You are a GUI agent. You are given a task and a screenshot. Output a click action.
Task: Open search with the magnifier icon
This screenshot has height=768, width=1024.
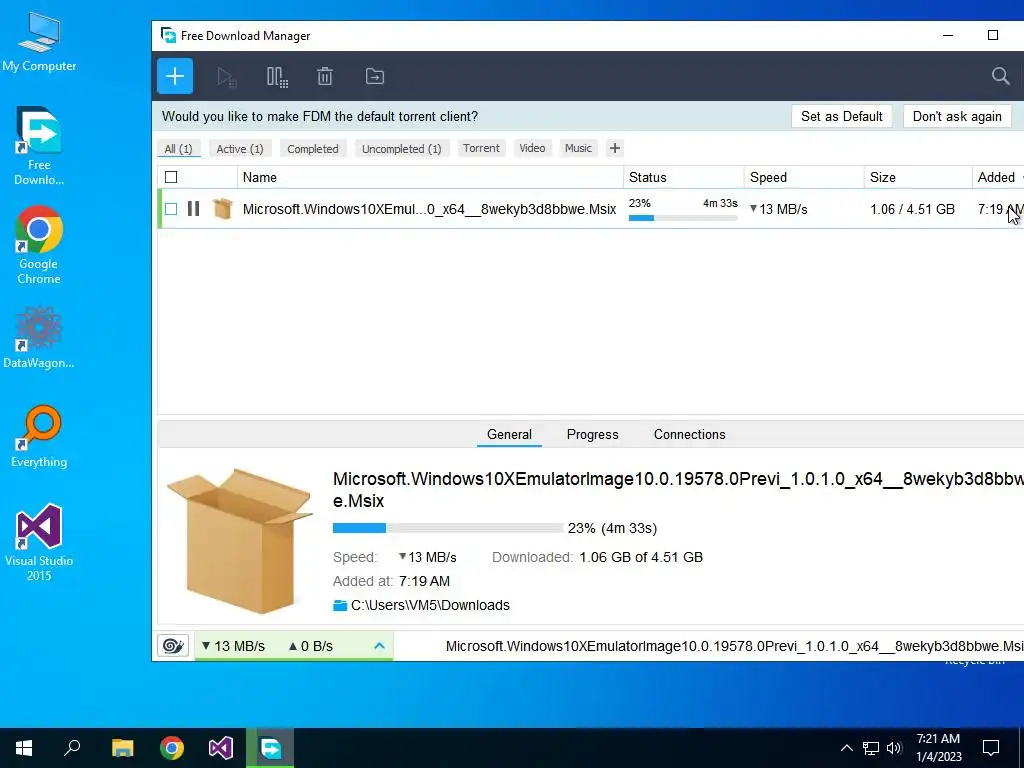click(x=1000, y=76)
